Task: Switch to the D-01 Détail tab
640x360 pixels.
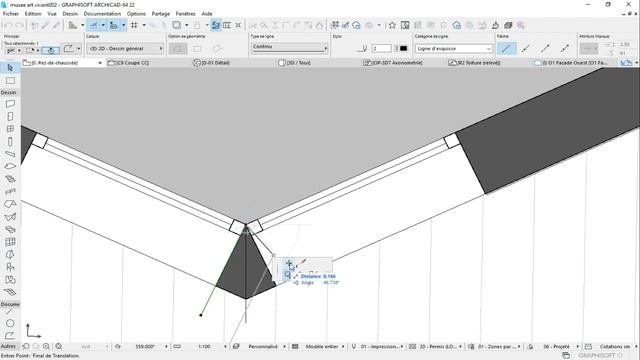Action: click(212, 63)
